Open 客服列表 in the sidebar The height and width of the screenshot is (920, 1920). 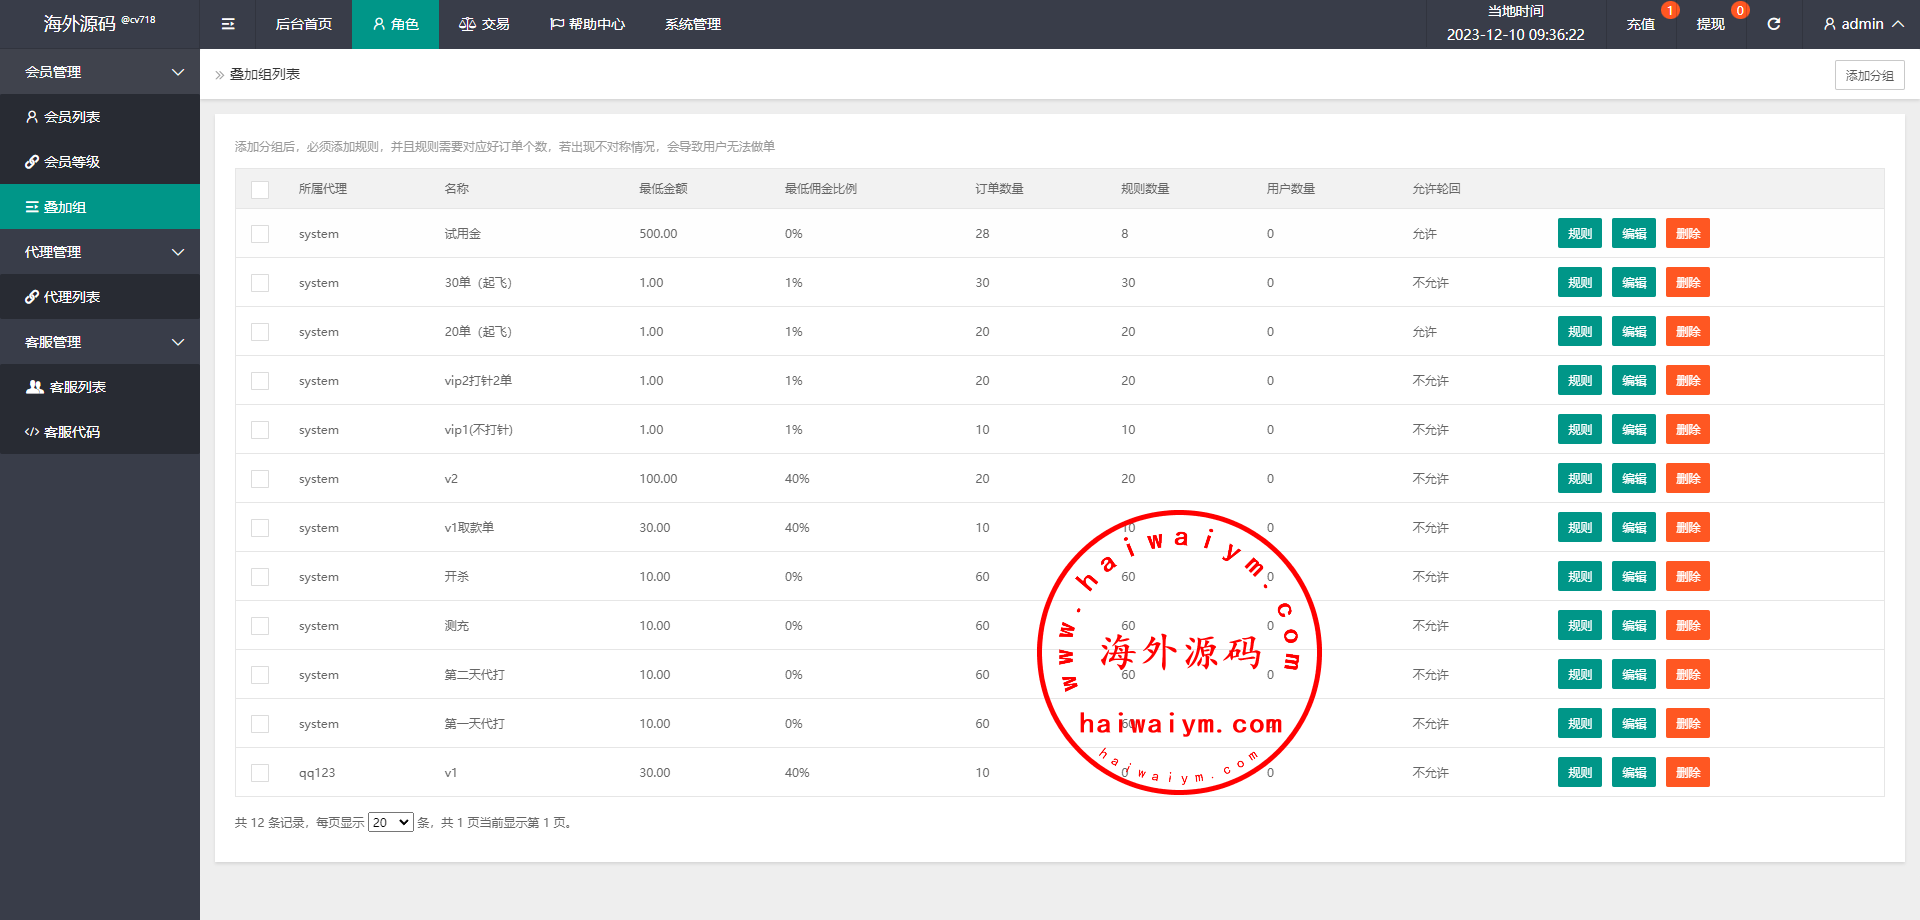77,387
